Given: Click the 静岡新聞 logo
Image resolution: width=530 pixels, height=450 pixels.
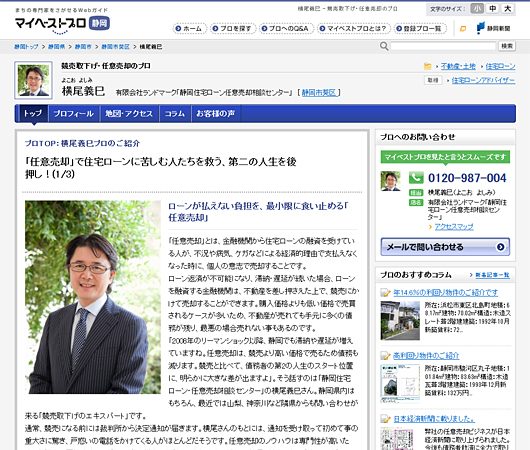Looking at the screenshot, I should click(493, 28).
